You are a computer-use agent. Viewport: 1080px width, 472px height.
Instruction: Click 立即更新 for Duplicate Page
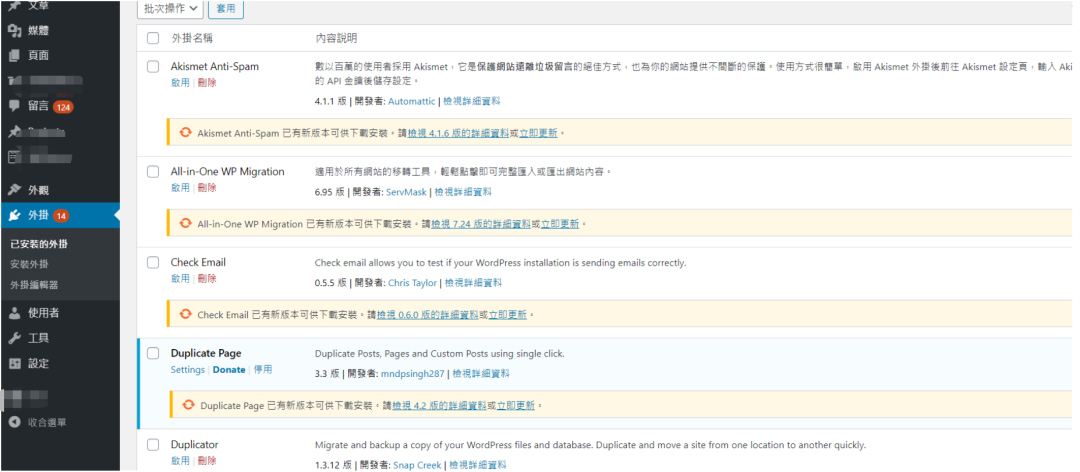pyautogui.click(x=516, y=406)
